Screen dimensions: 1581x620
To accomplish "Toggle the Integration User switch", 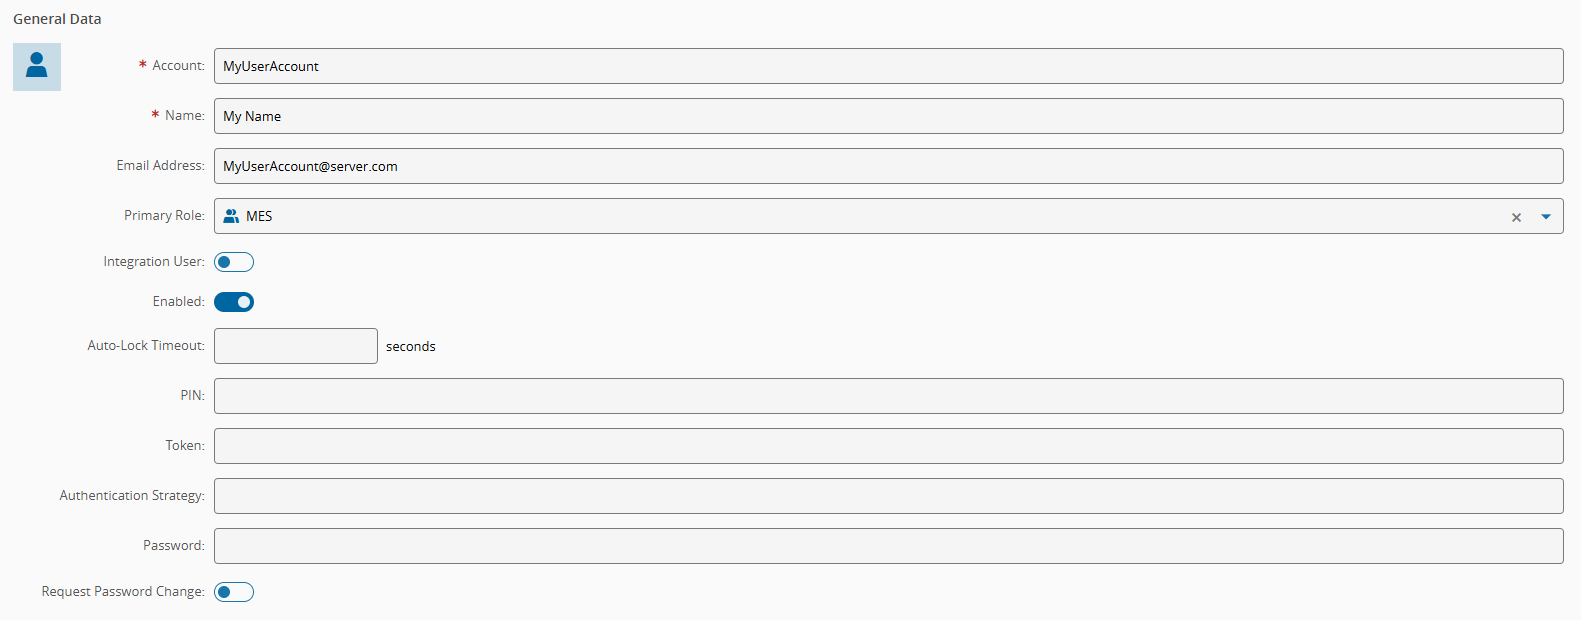I will point(234,262).
